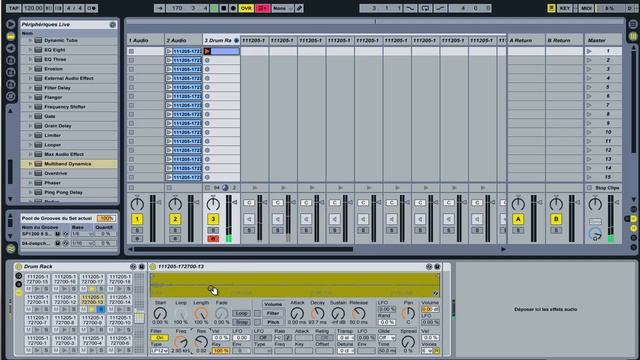This screenshot has height=360, width=640.
Task: Turn off the Simpler Filter On switch
Action: coord(160,338)
